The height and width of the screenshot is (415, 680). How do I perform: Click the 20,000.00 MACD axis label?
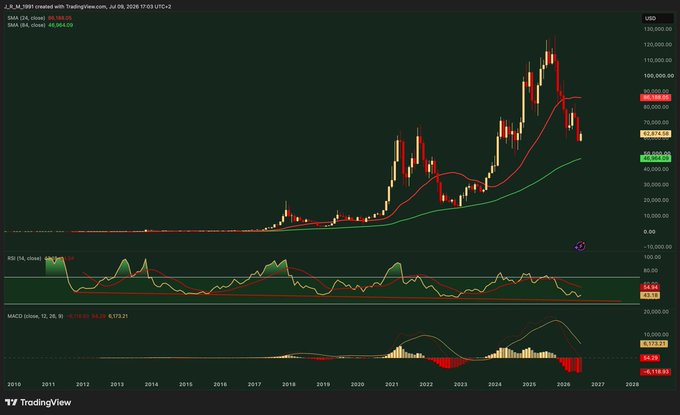pos(656,312)
